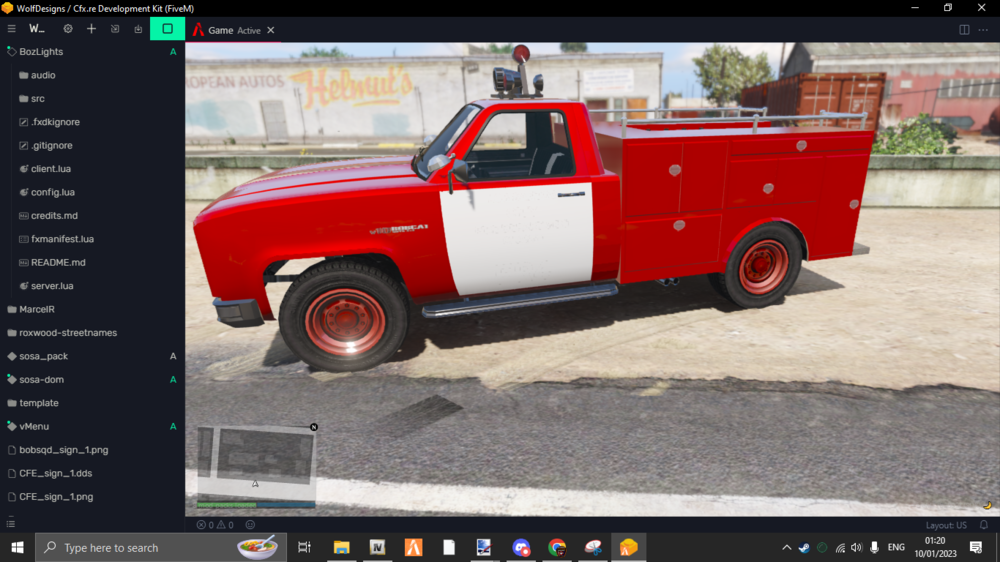Click the Type here to search box
Viewport: 1000px width, 562px height.
159,547
